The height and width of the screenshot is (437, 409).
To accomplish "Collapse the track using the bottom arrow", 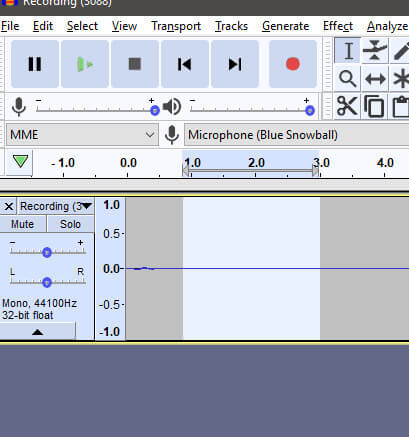I will [x=38, y=332].
